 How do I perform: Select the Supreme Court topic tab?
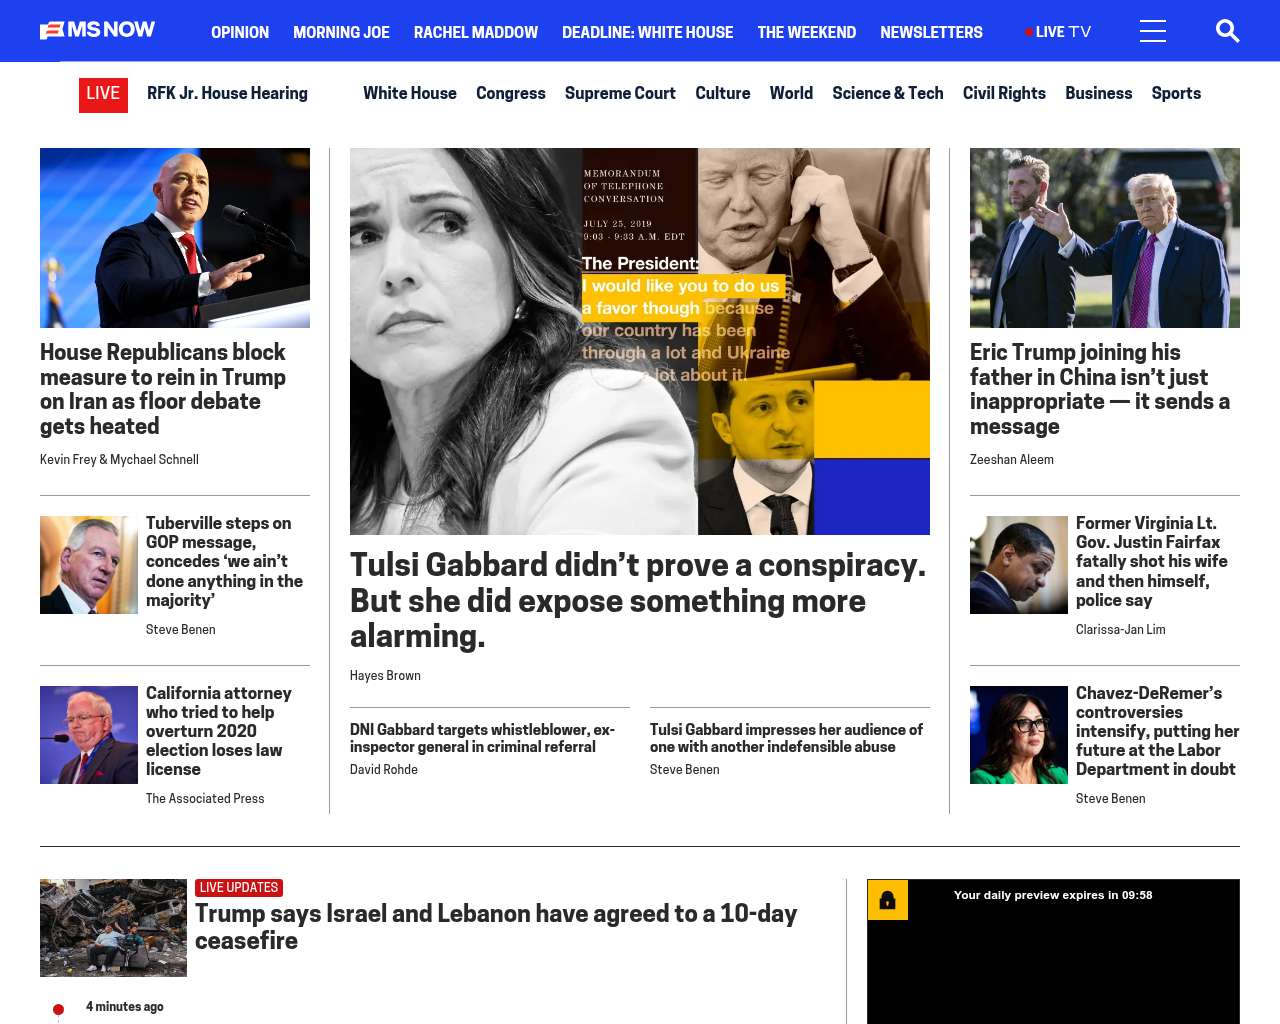(x=620, y=93)
